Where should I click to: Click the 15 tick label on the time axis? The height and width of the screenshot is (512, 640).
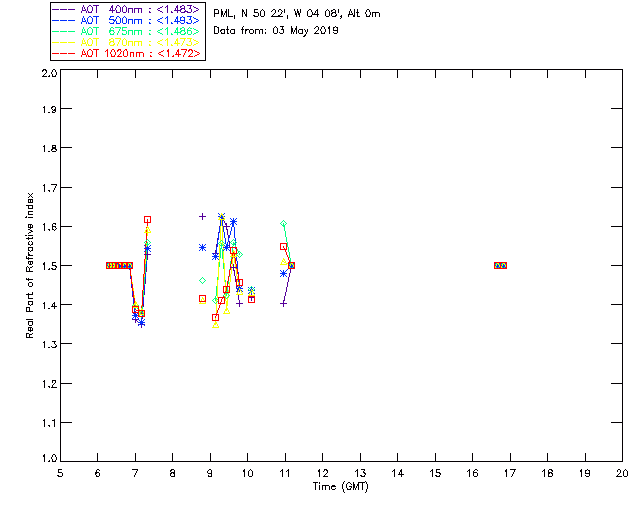point(435,473)
